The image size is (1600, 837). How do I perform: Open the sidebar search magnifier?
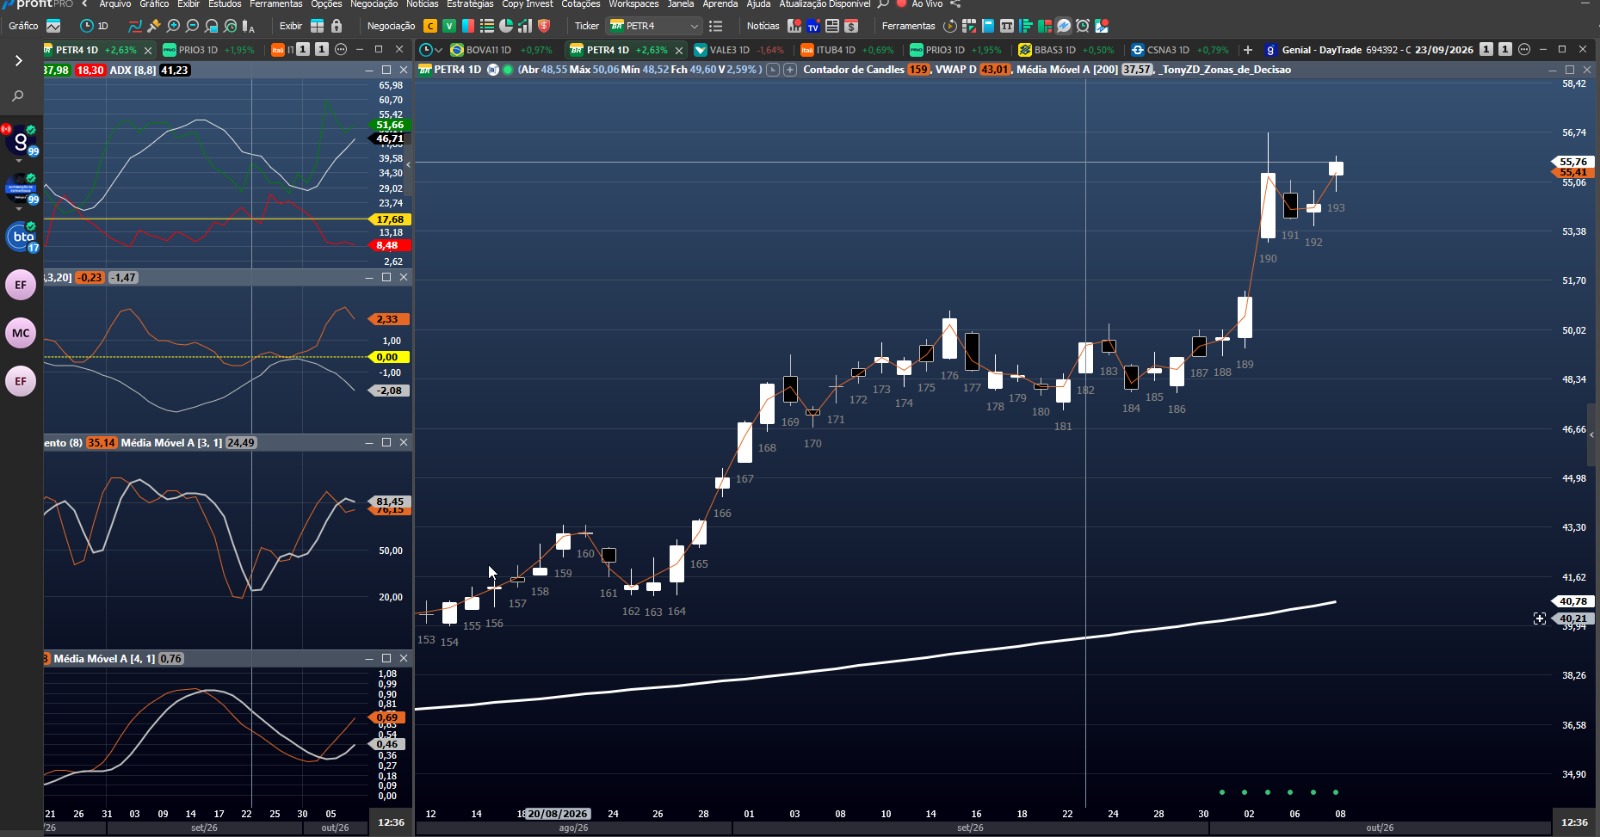point(18,96)
